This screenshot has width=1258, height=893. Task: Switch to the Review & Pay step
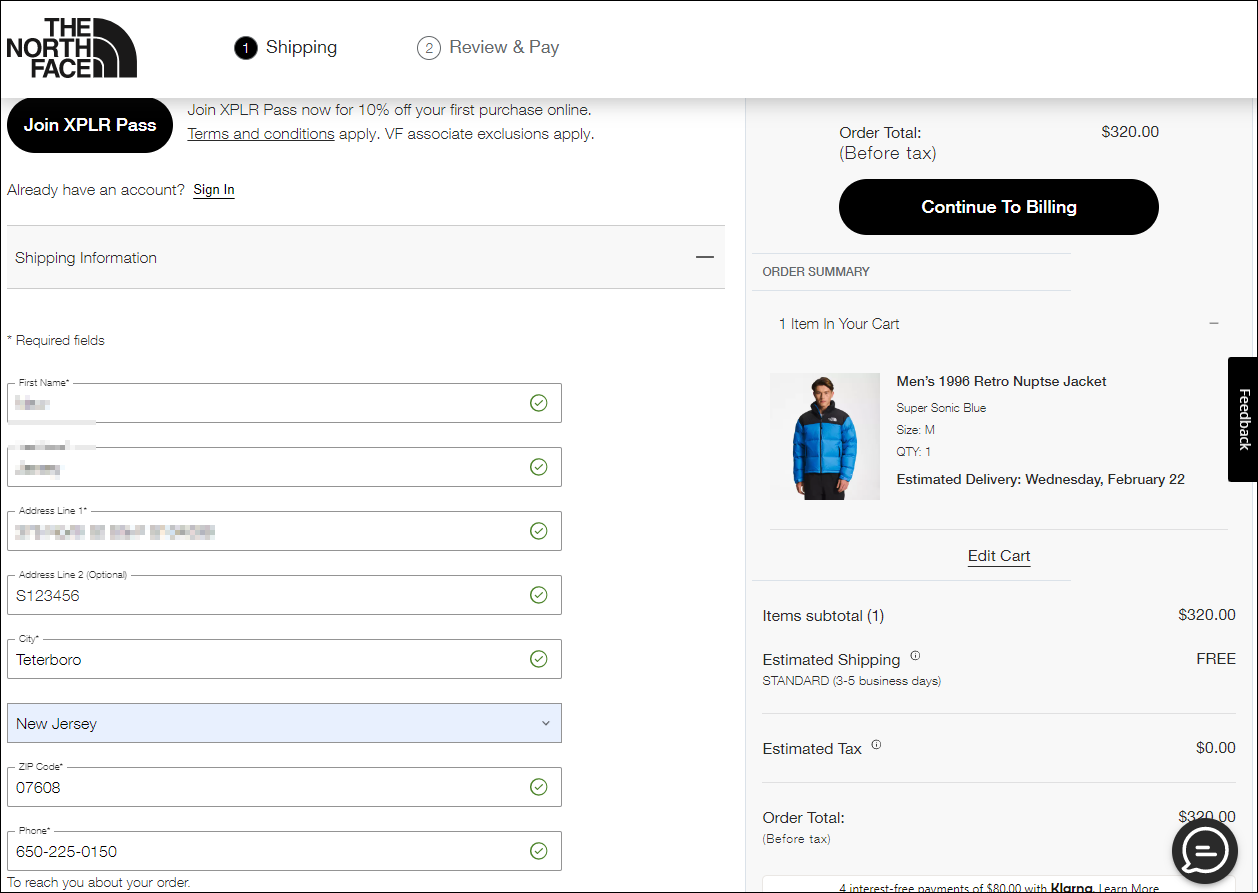pos(503,48)
